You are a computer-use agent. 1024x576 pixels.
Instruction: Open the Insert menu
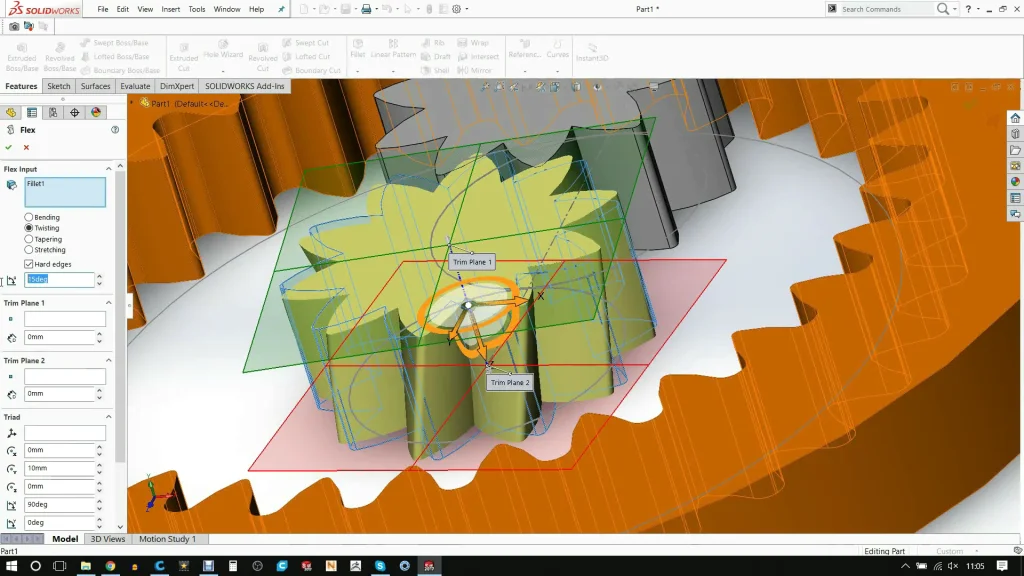171,9
